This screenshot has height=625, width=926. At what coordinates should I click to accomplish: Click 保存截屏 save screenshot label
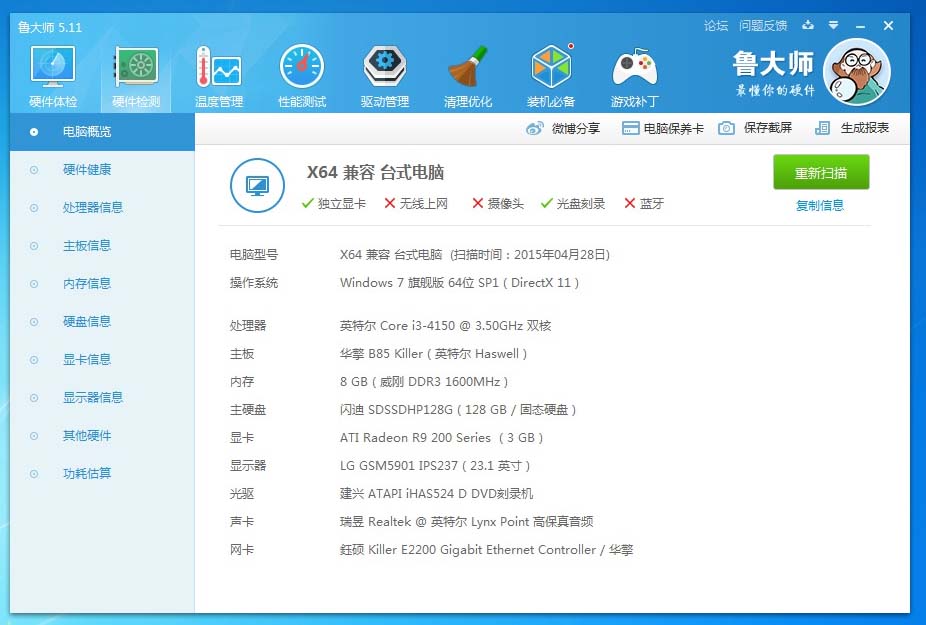tap(768, 128)
